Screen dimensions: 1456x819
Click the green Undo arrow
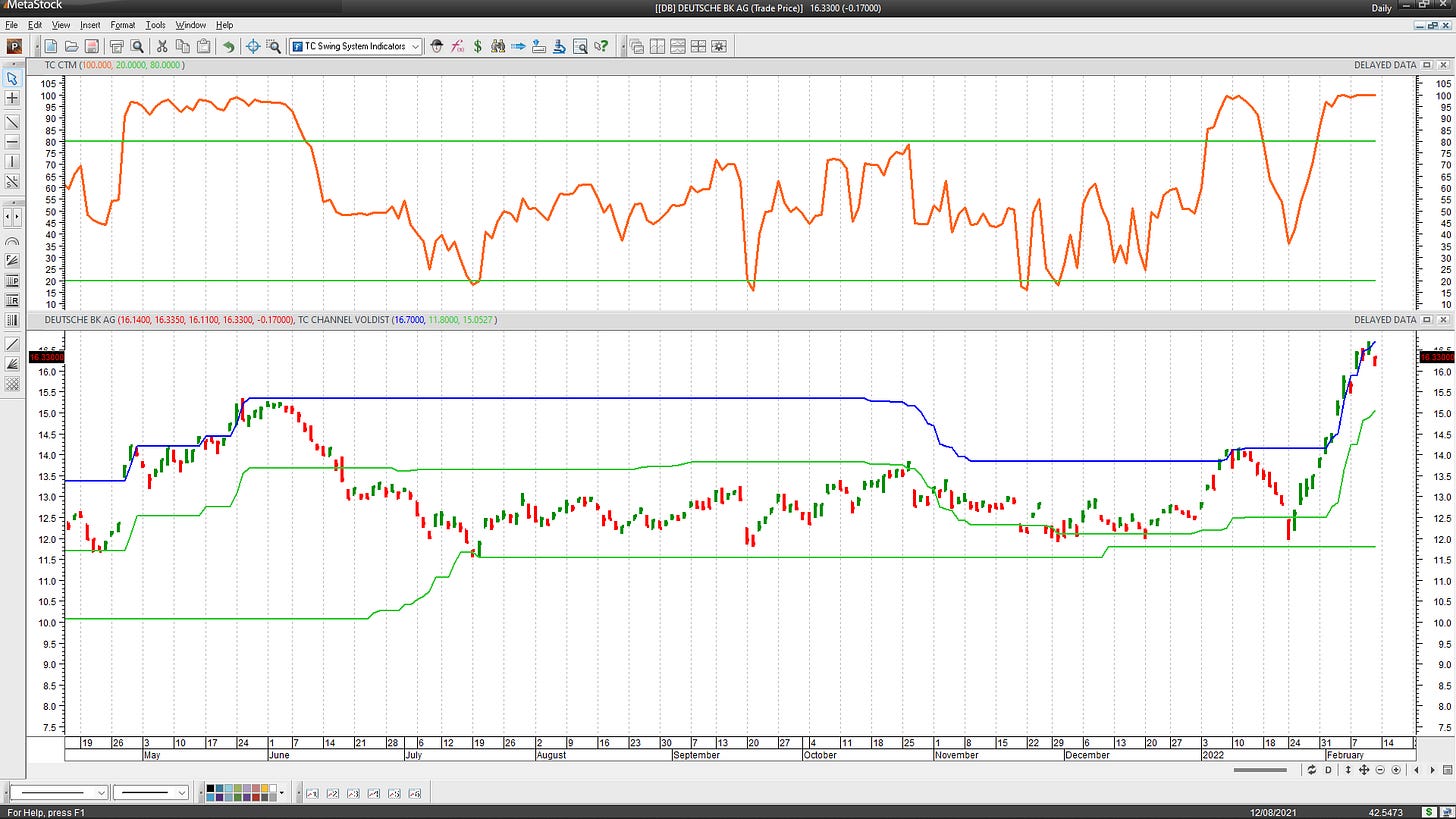[228, 46]
